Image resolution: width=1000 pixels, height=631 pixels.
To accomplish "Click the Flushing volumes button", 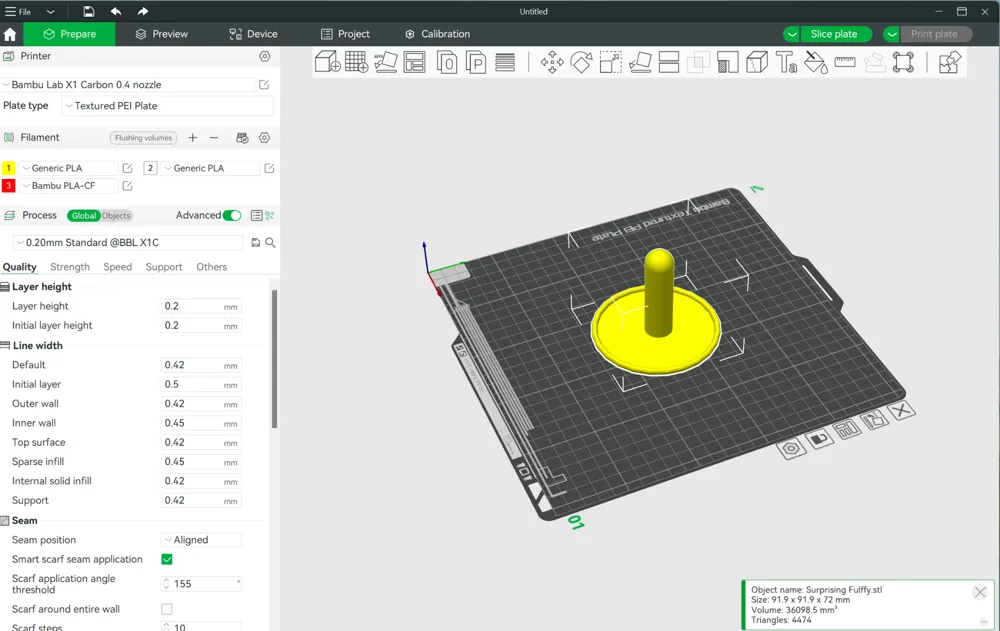I will click(x=143, y=138).
